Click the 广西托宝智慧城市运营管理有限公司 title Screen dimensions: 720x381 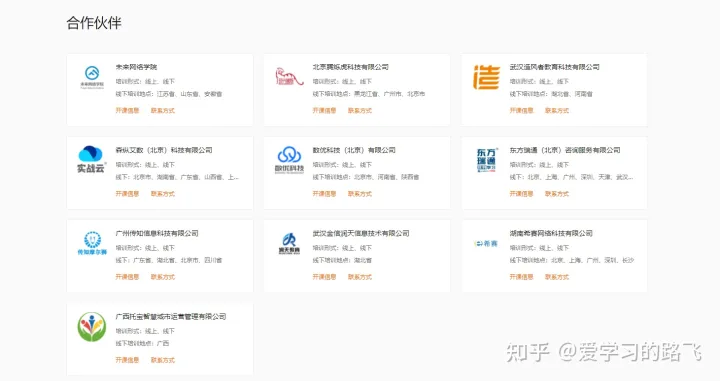[x=170, y=316]
